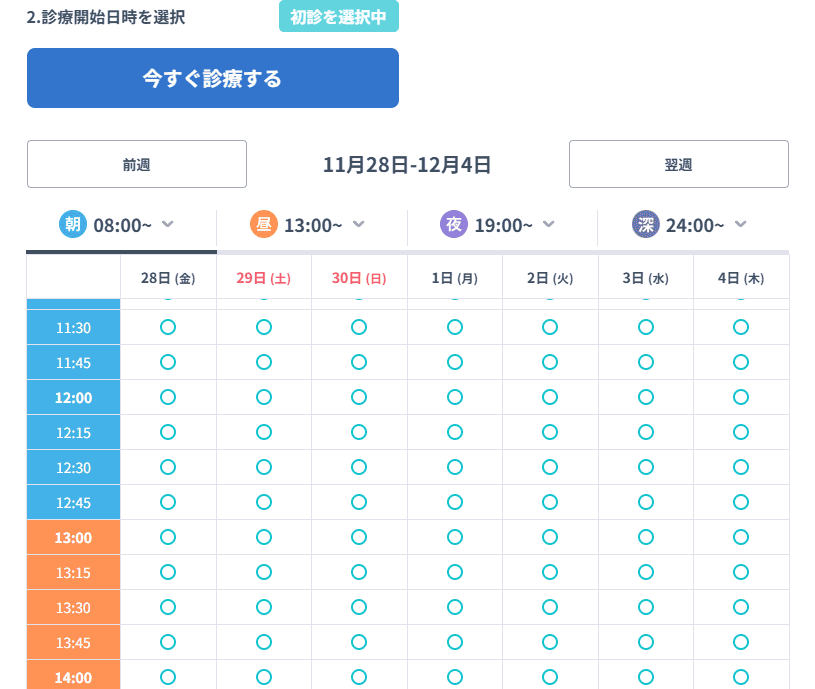Expand the 08:00~ morning chevron
The height and width of the screenshot is (689, 815).
tap(168, 224)
